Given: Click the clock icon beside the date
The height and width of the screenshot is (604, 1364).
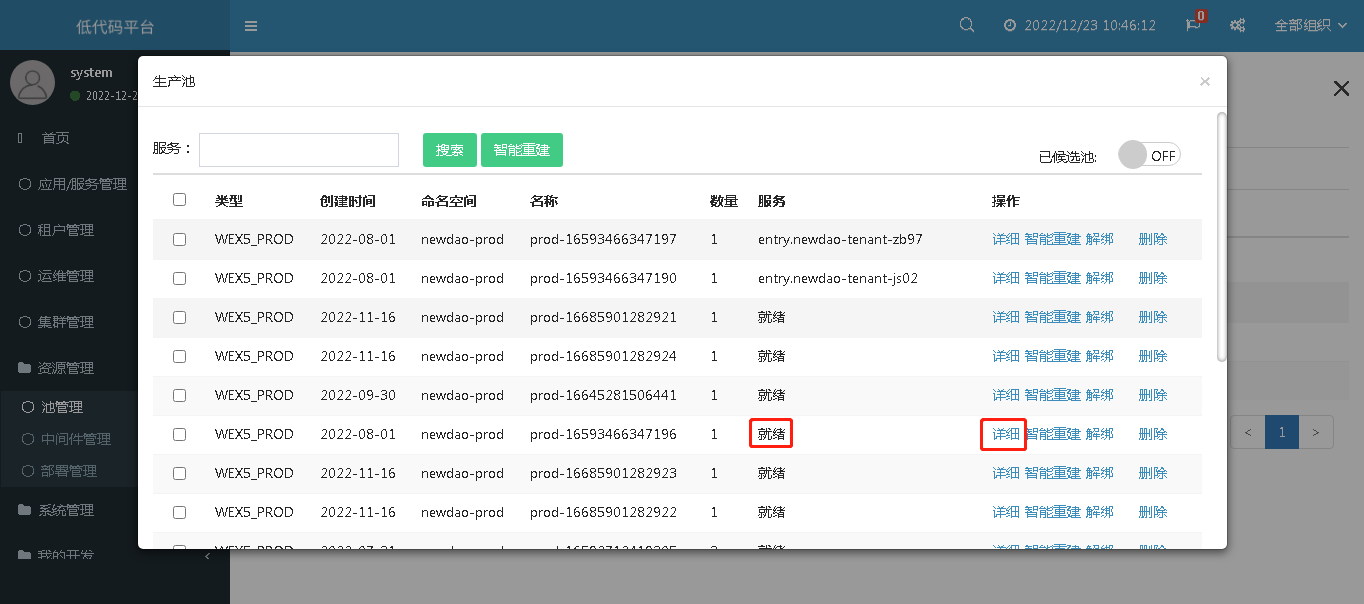Looking at the screenshot, I should [x=1010, y=26].
